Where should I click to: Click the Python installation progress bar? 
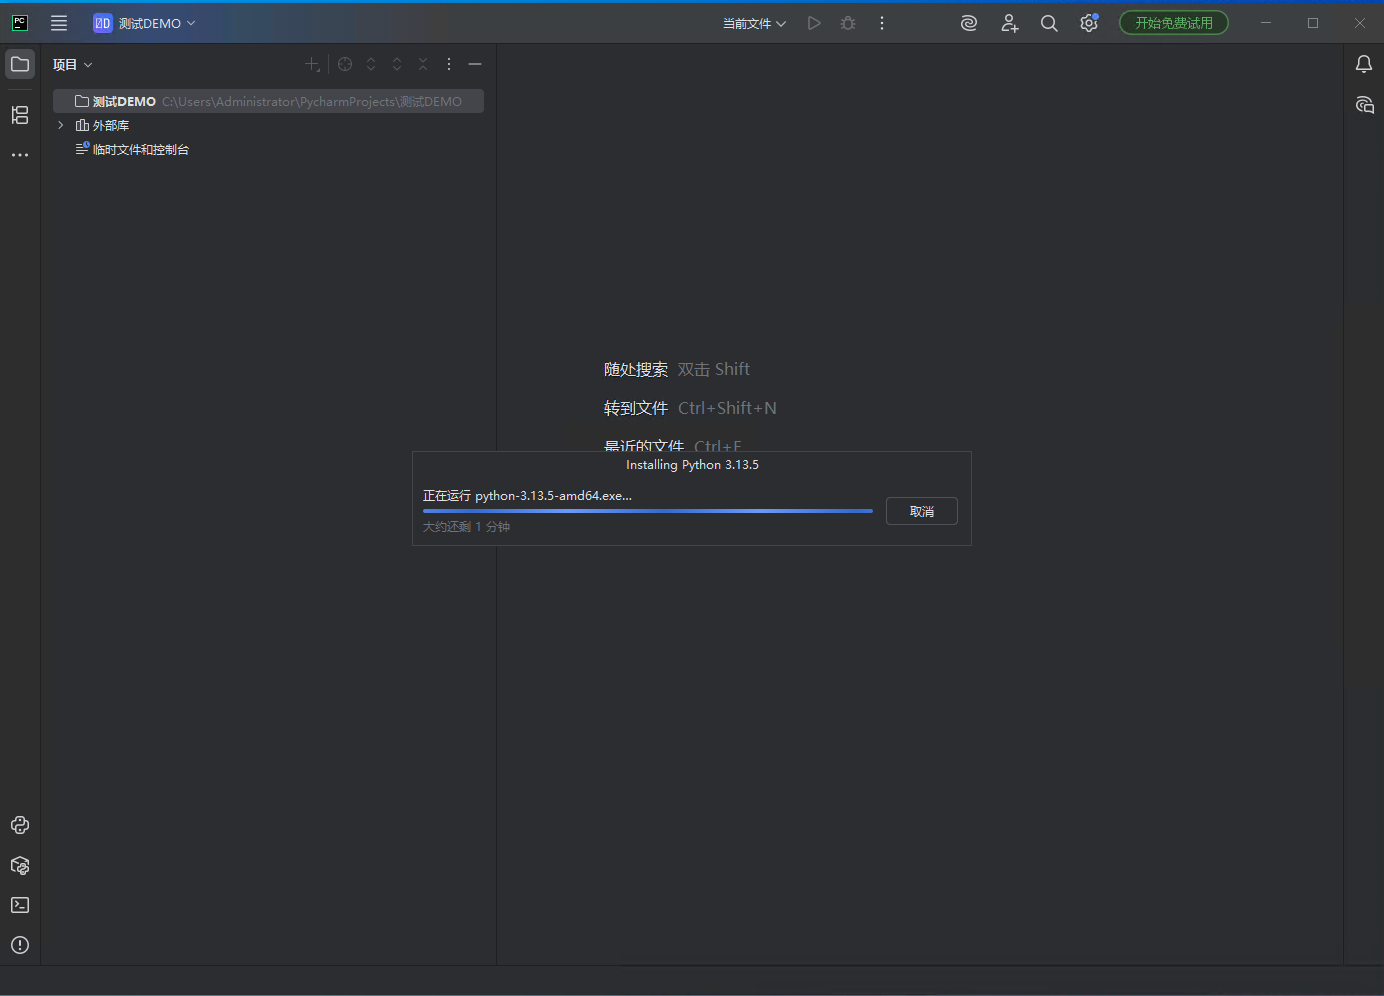[x=647, y=511]
